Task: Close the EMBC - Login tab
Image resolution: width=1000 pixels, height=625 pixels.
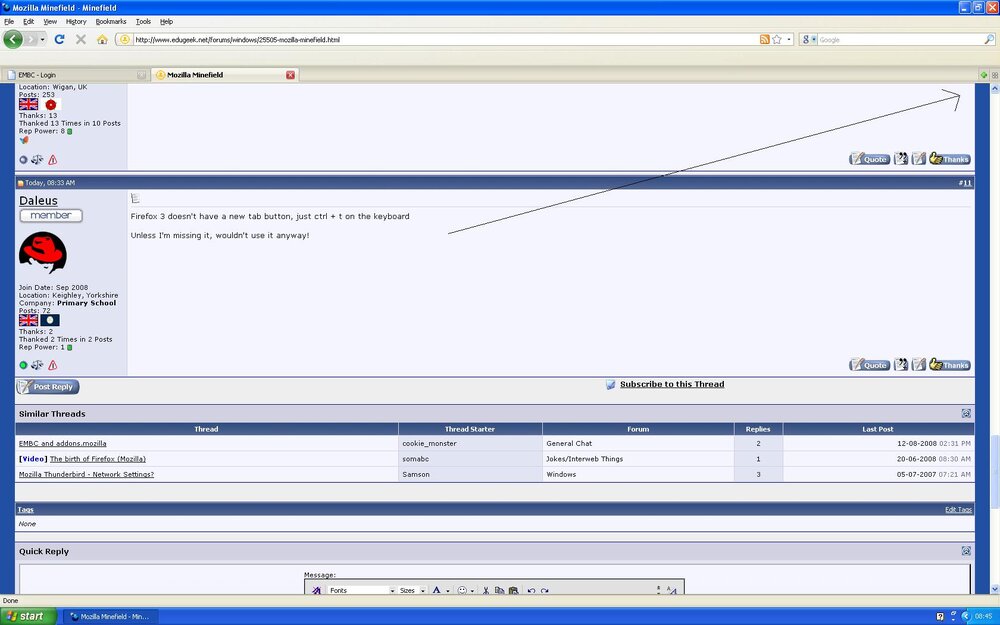Action: (x=142, y=75)
